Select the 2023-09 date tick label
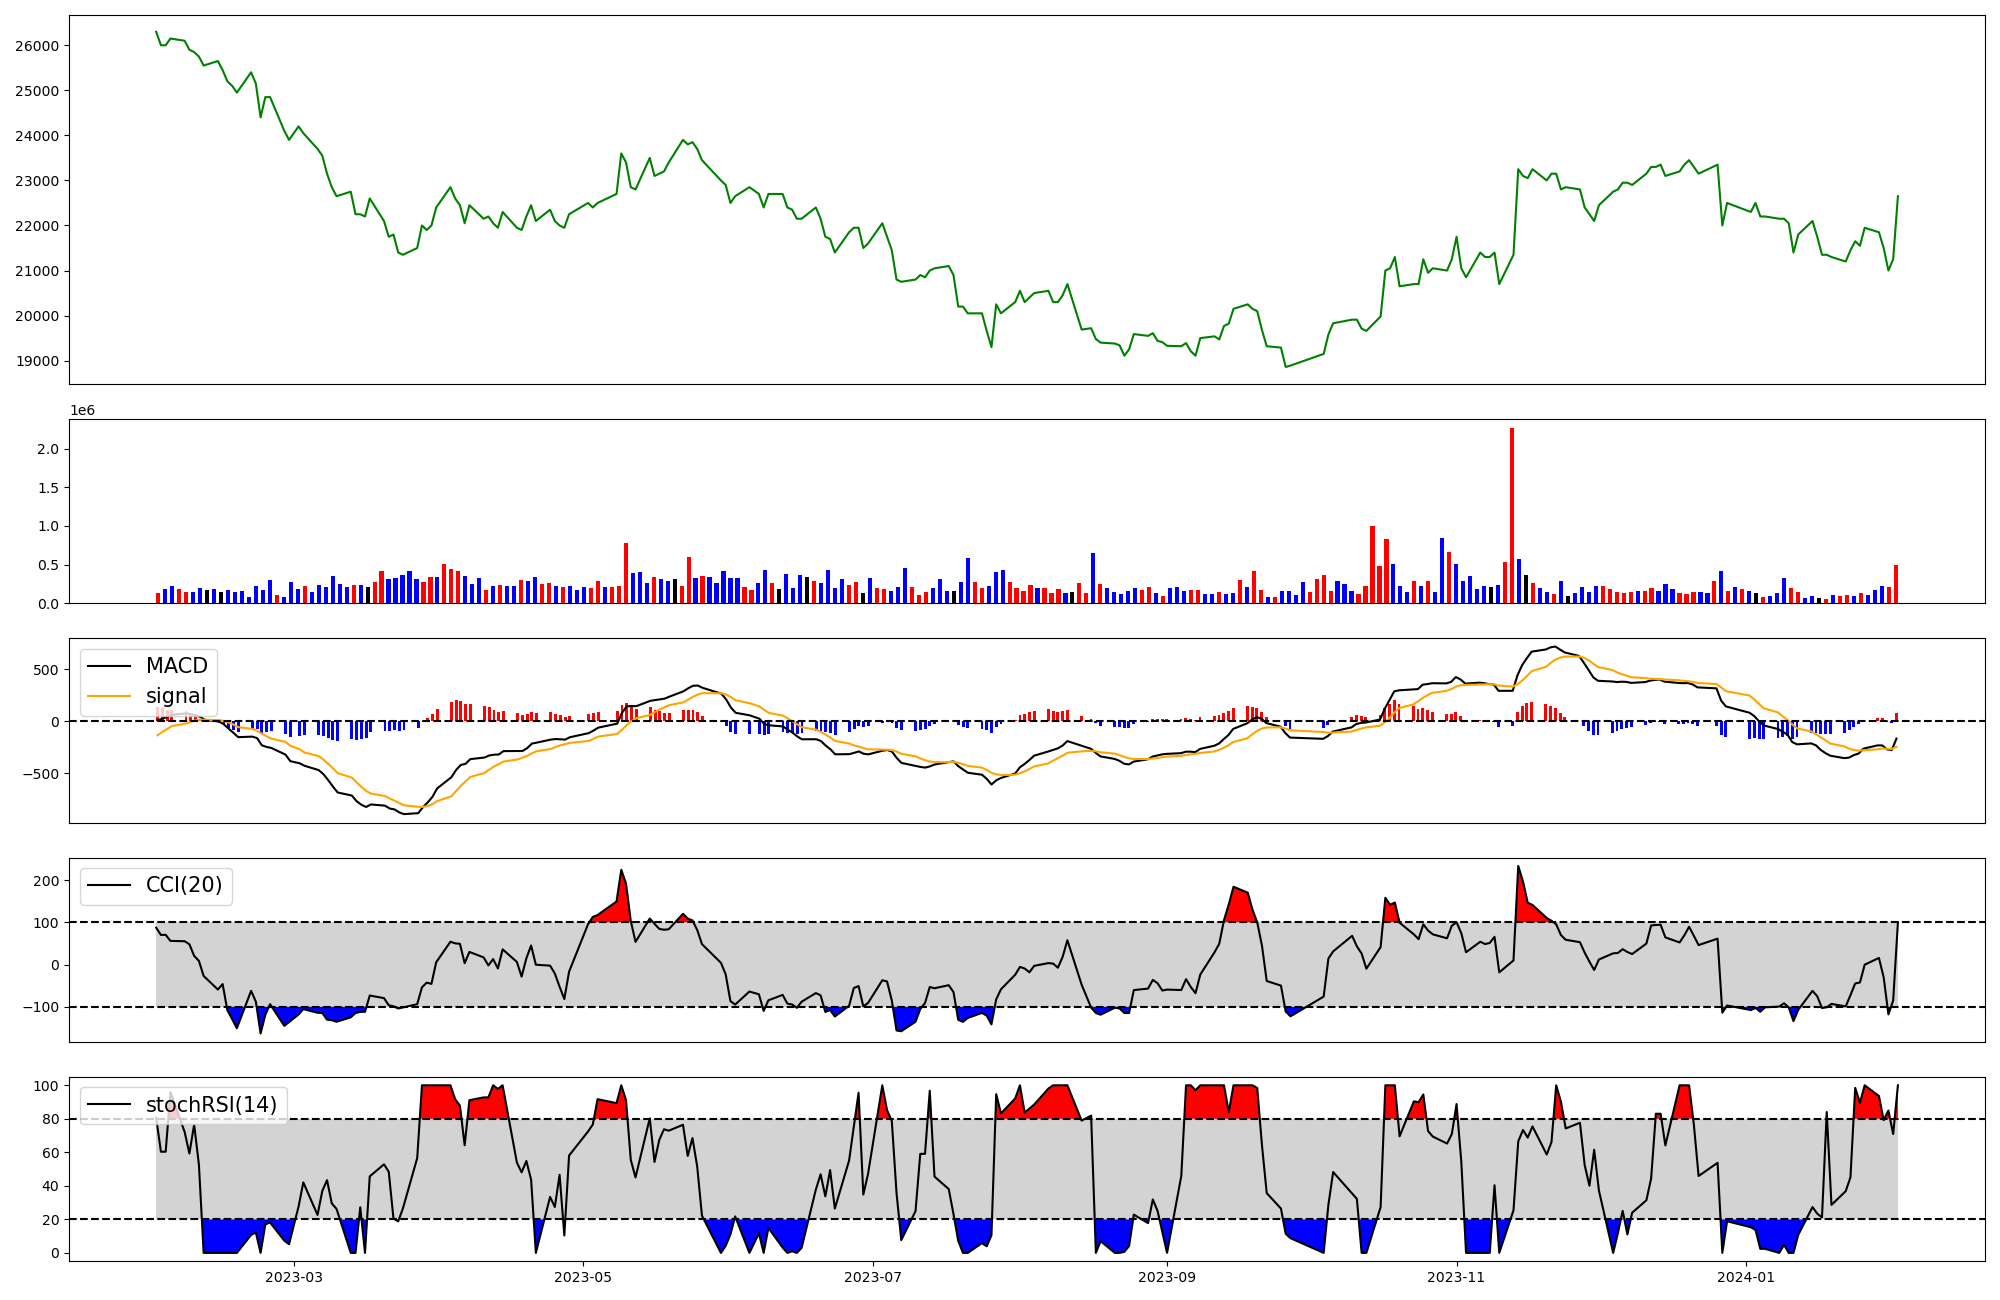 1166,1277
